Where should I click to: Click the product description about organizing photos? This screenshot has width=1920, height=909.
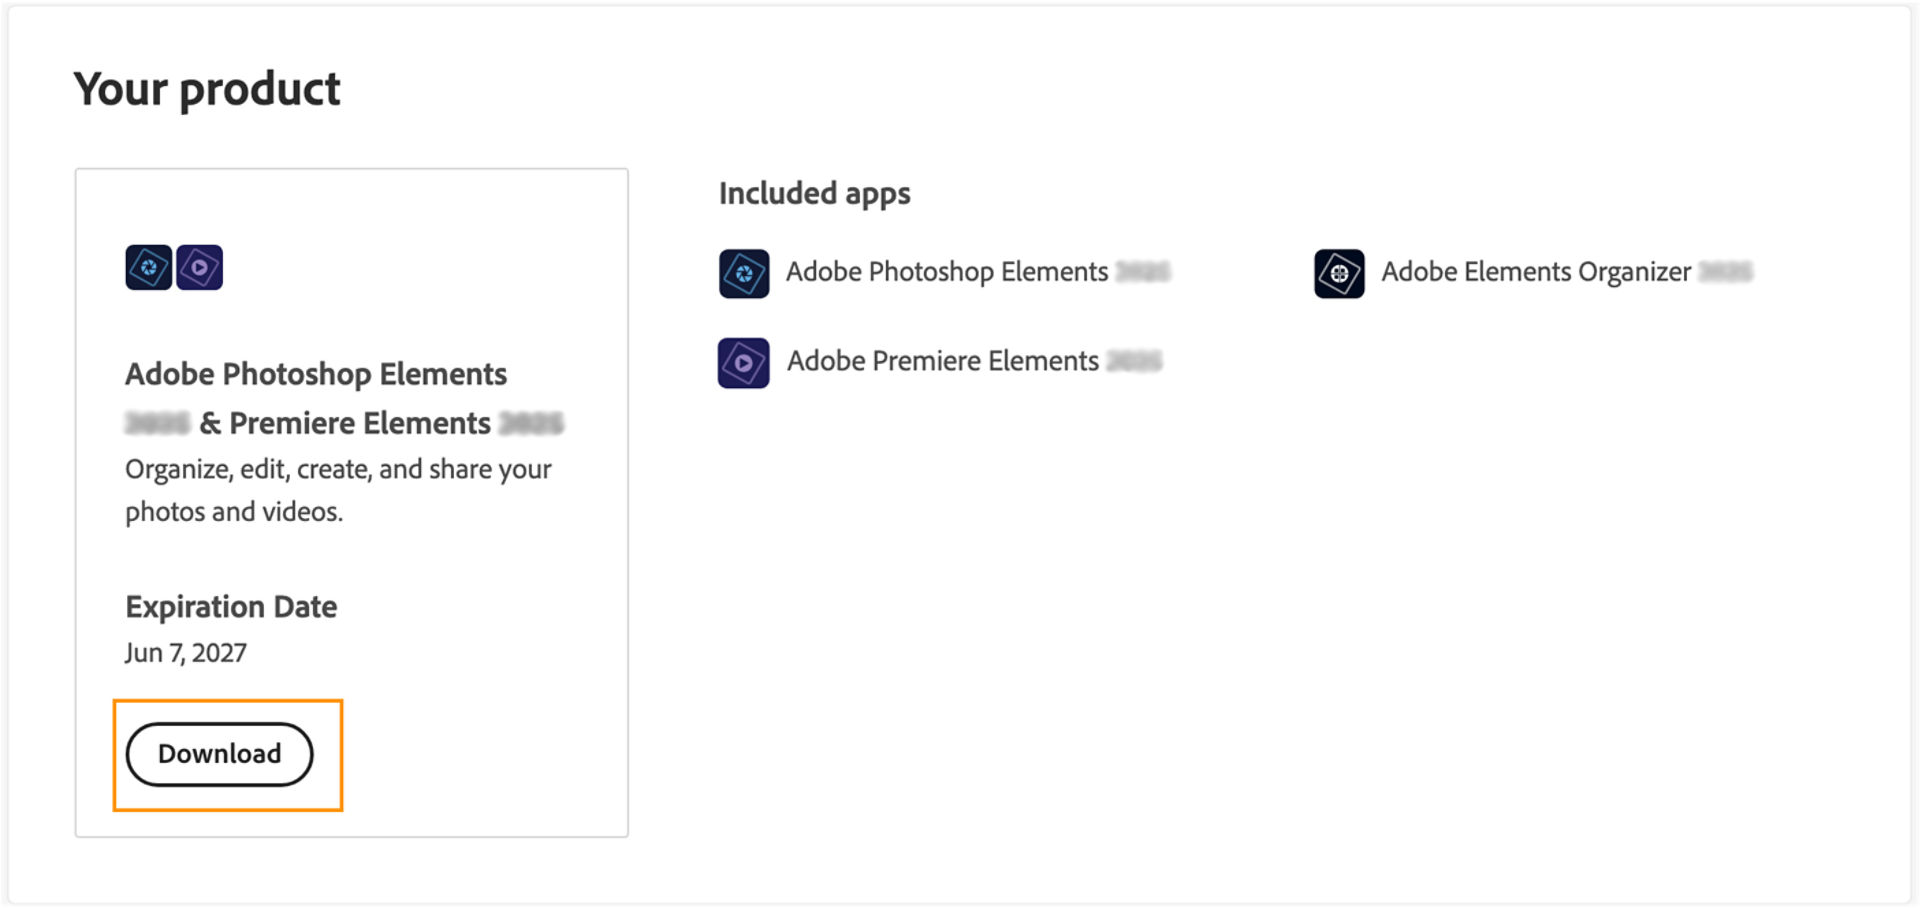(x=338, y=469)
